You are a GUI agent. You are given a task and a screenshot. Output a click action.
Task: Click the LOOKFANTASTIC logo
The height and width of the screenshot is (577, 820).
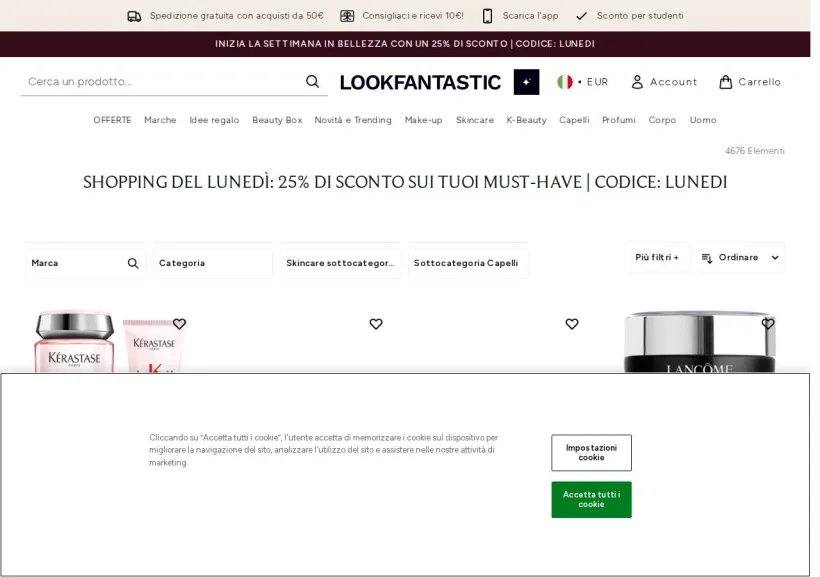click(x=420, y=82)
